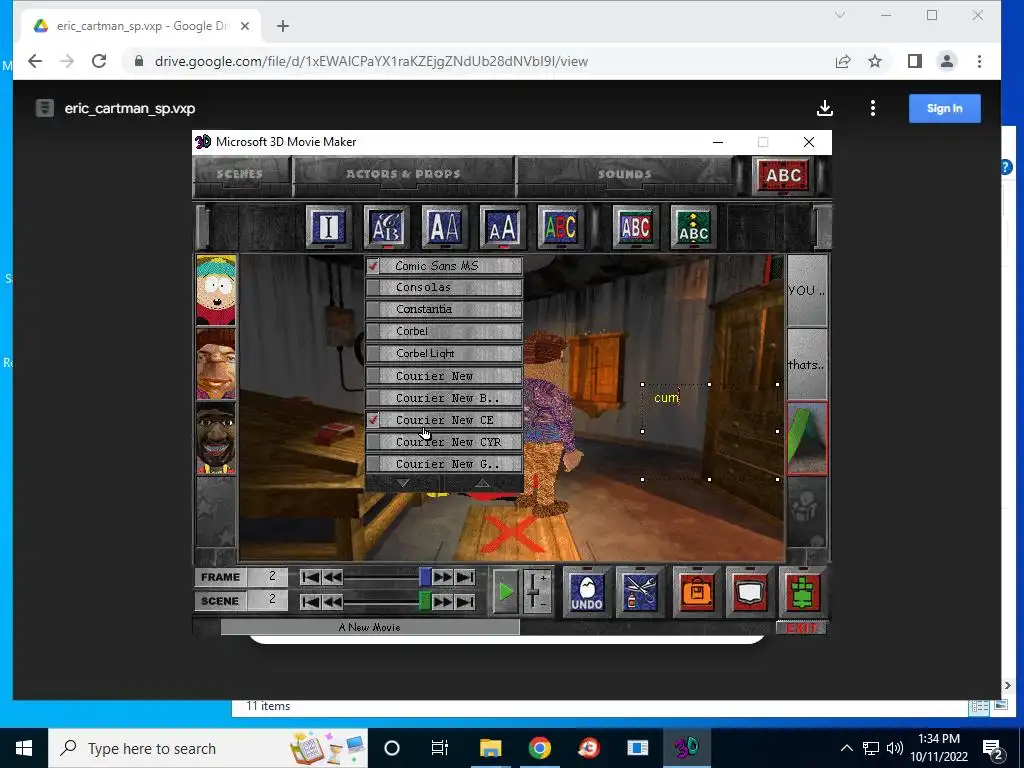Open the red help book button
The height and width of the screenshot is (768, 1024).
click(x=749, y=590)
